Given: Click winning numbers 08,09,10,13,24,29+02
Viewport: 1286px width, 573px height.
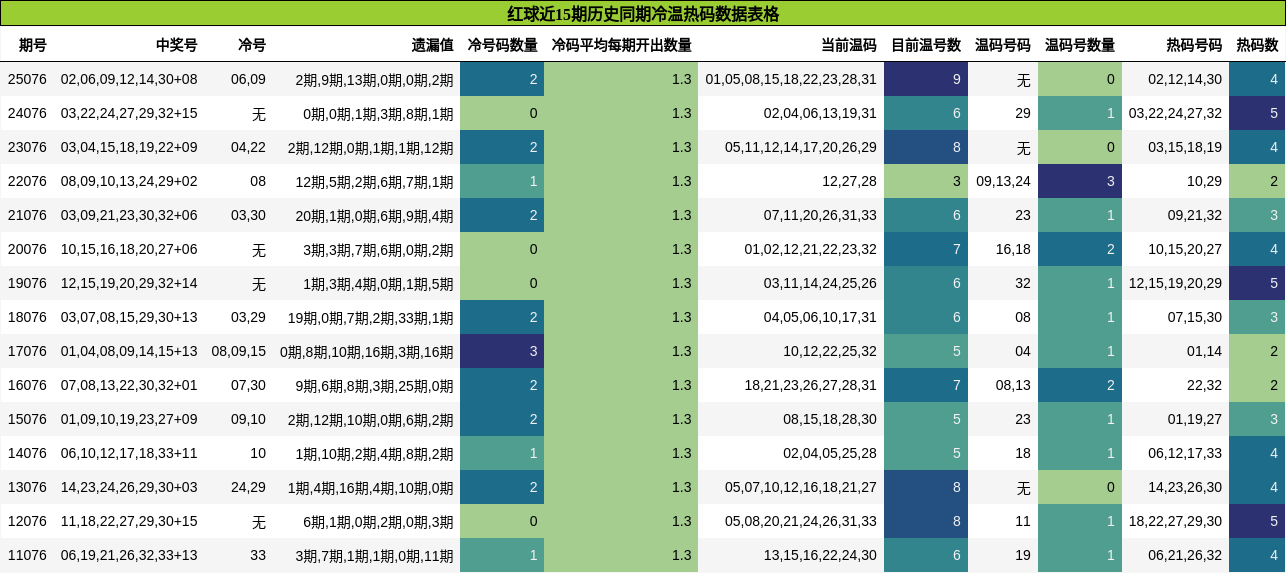Looking at the screenshot, I should 129,181.
